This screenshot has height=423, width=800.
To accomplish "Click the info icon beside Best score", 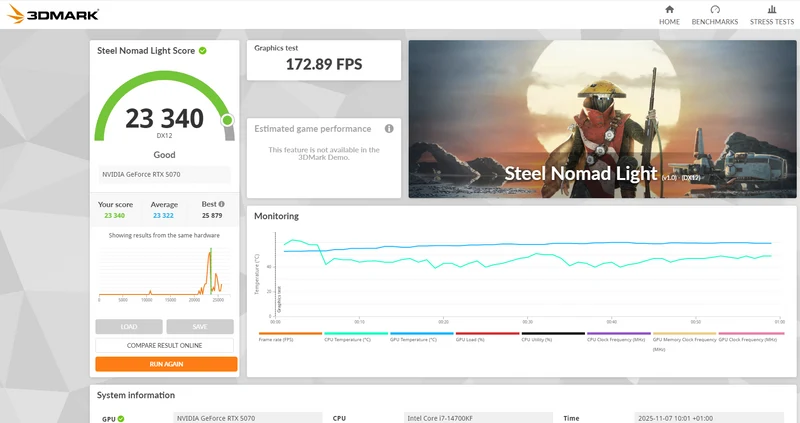I will pos(221,204).
